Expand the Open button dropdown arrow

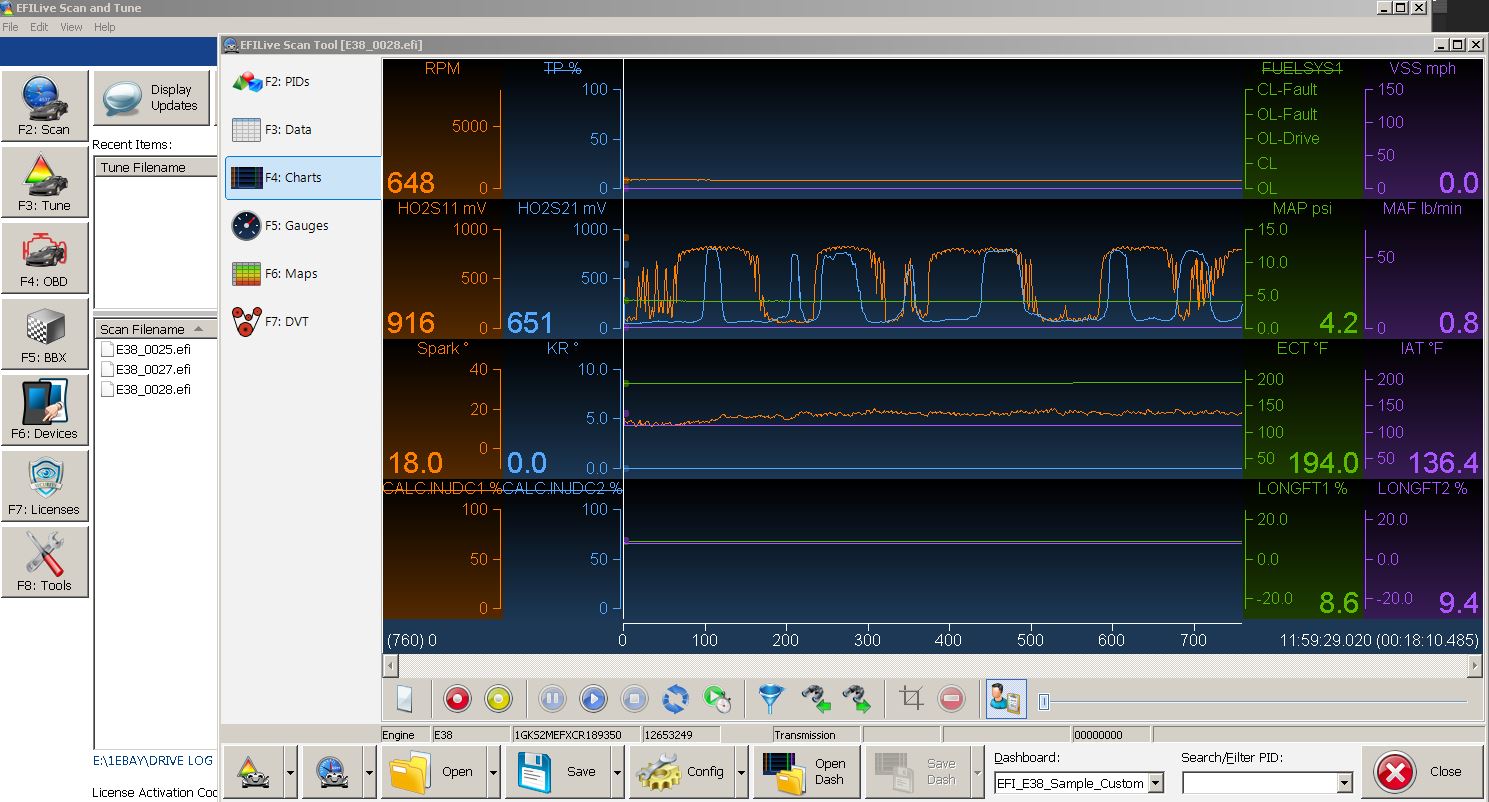[494, 772]
